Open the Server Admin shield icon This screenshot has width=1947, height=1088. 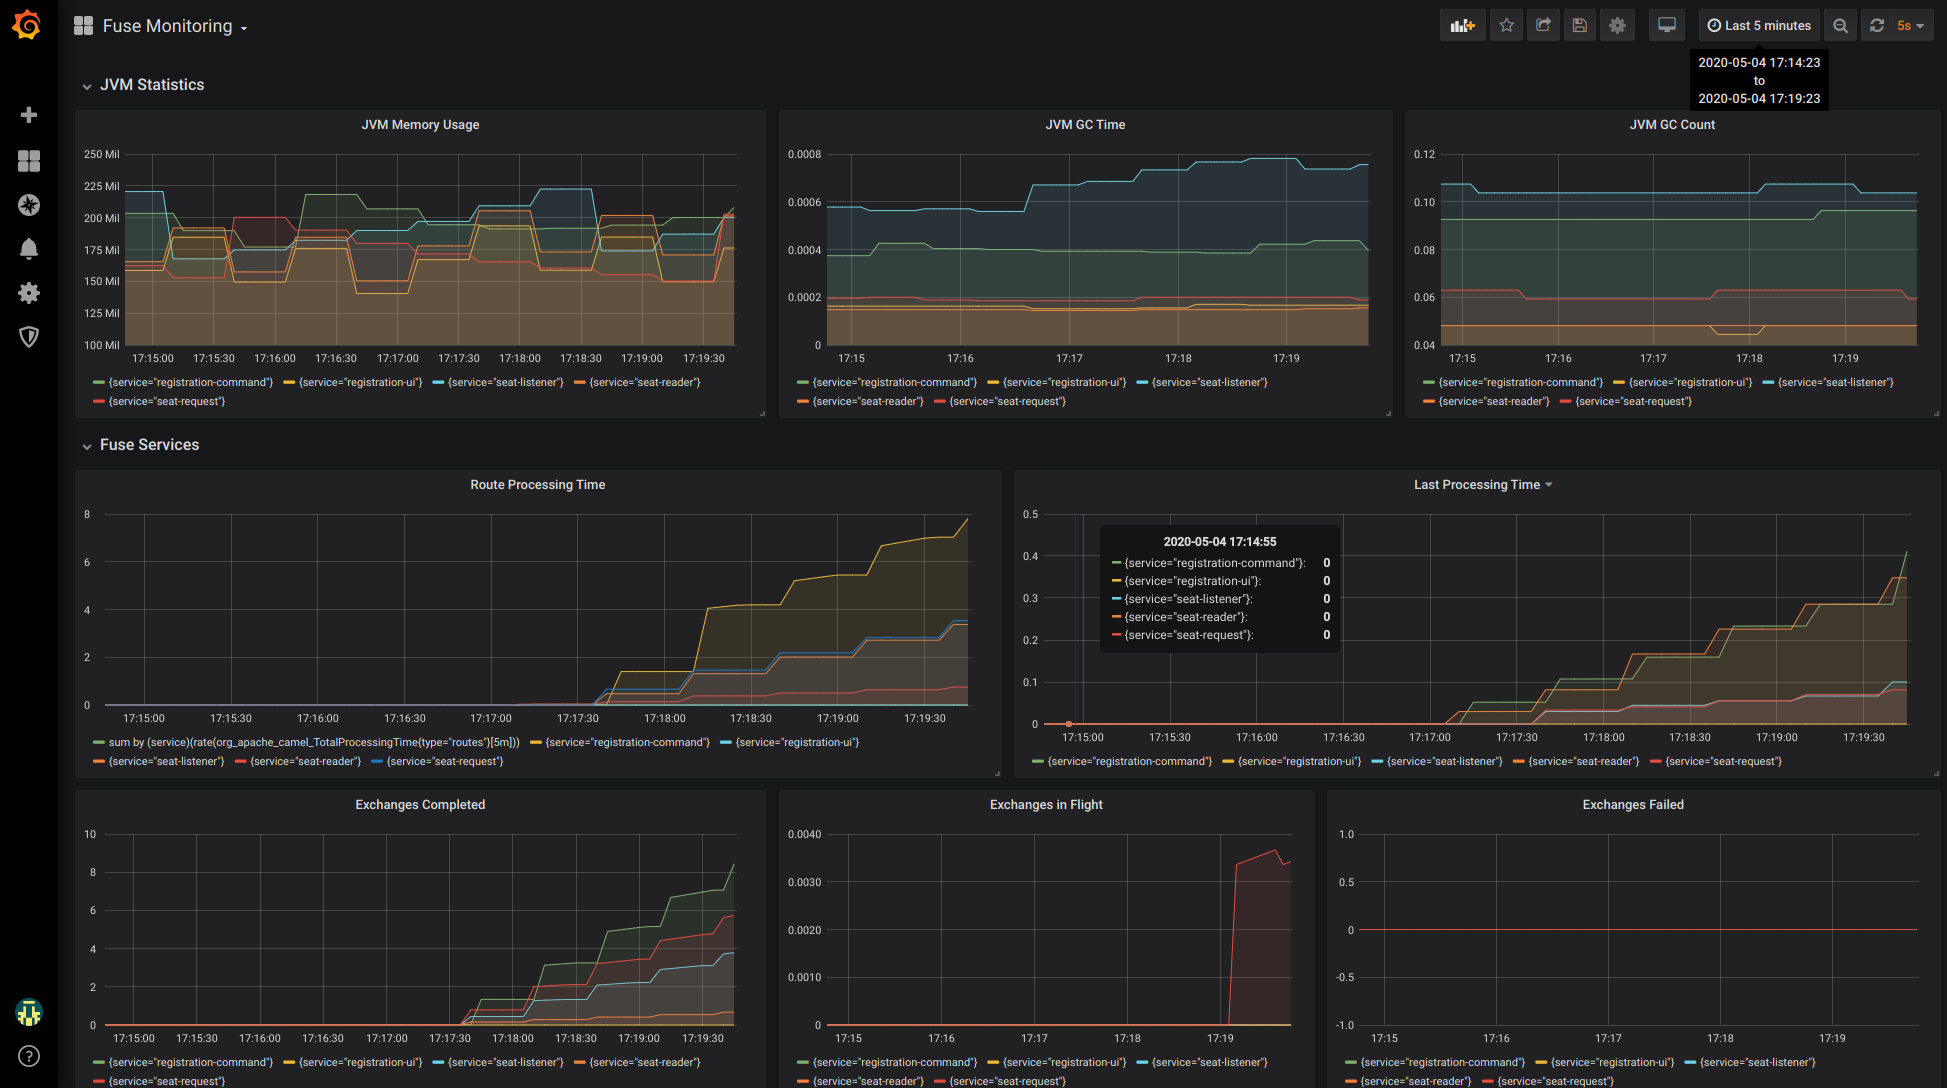pos(29,337)
